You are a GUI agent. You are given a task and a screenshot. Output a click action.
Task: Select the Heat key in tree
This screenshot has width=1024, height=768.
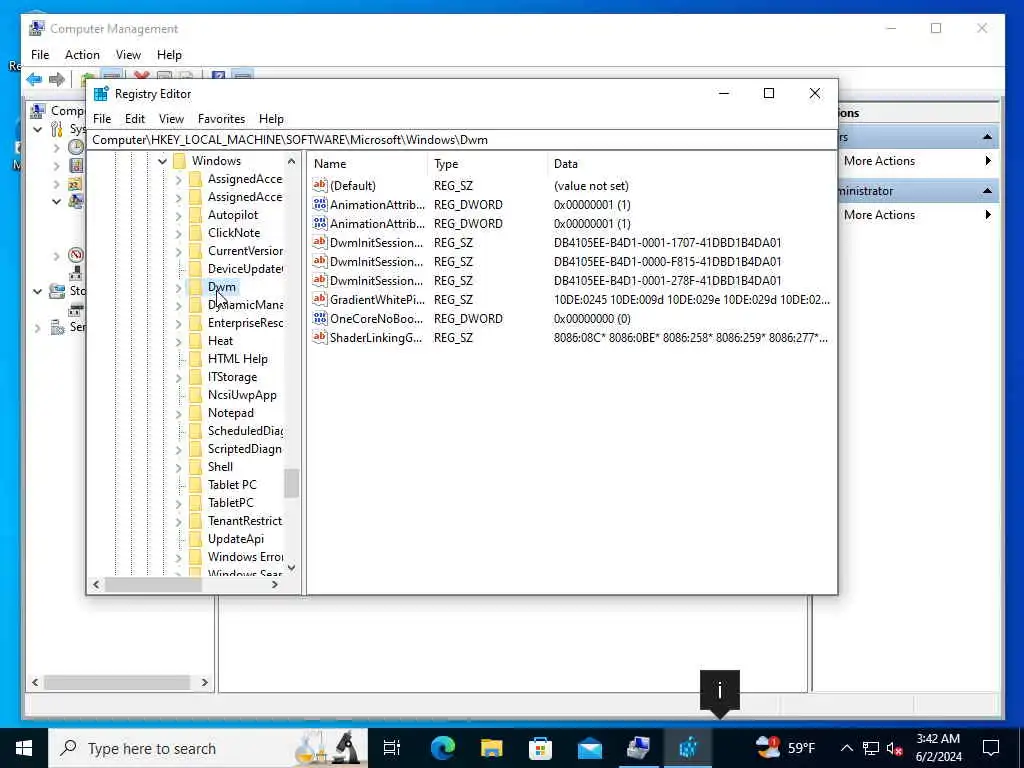[x=220, y=341]
